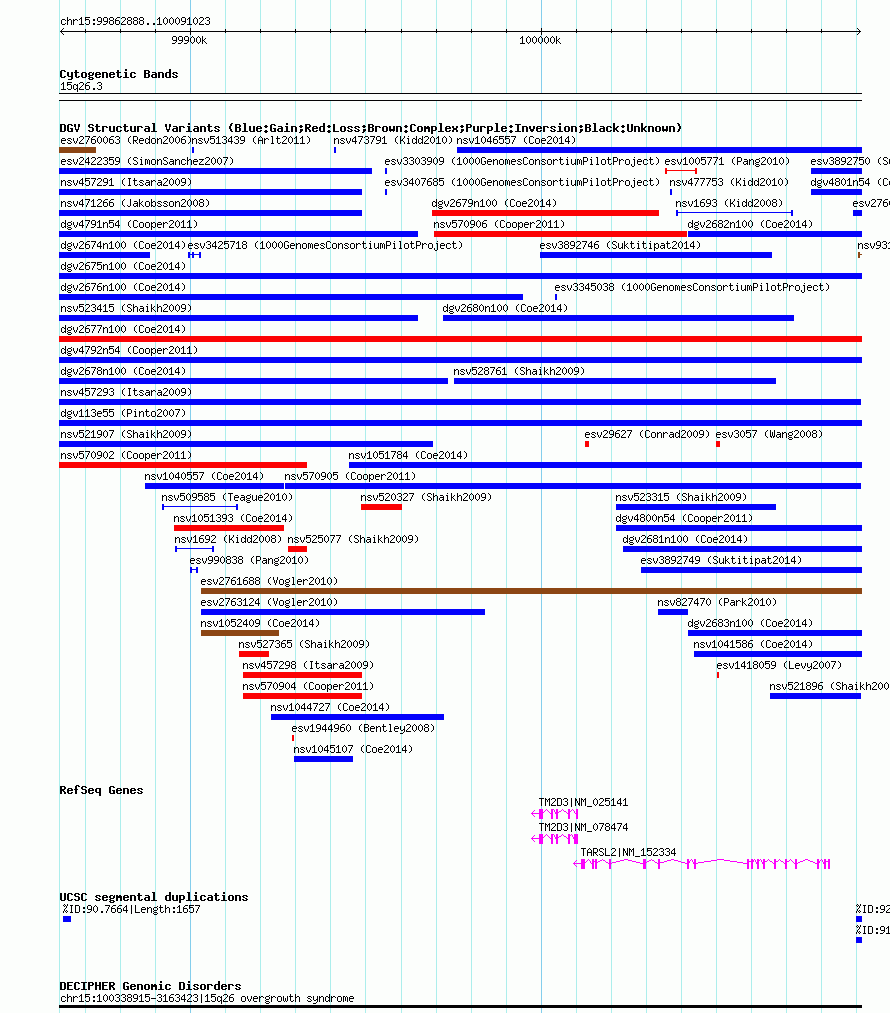Click the nsv520327 (Shaikh2009) red bar
Screen dimensions: 890x1013
click(381, 507)
